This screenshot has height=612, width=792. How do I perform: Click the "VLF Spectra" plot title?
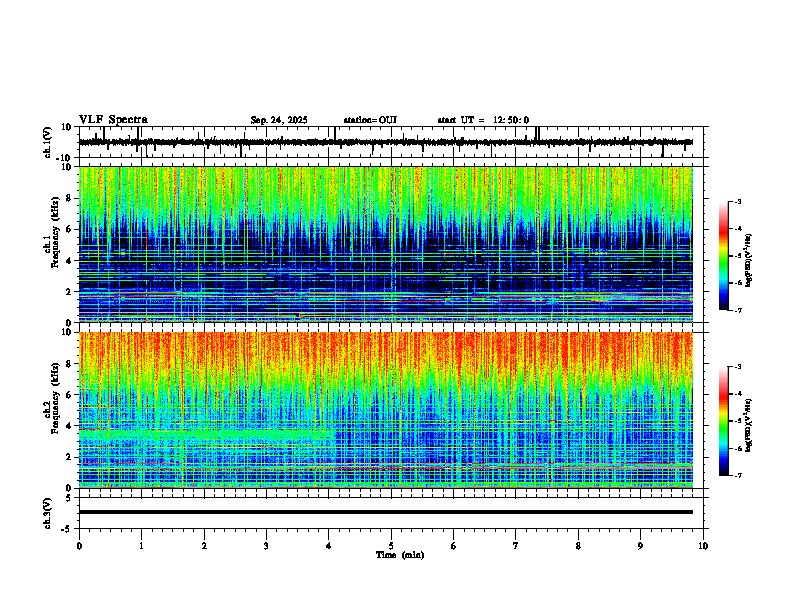click(x=113, y=120)
